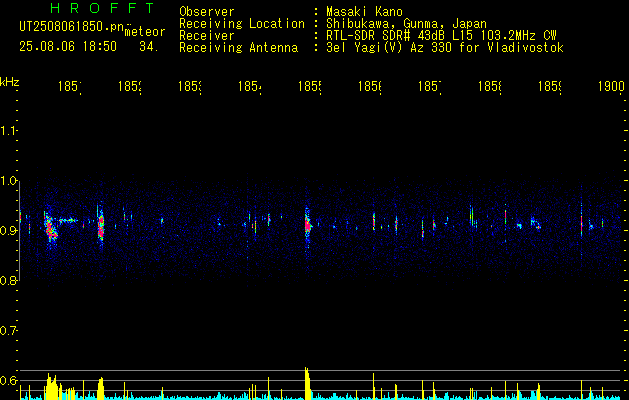Click the 1900 time axis label
This screenshot has height=400, width=629.
611,86
